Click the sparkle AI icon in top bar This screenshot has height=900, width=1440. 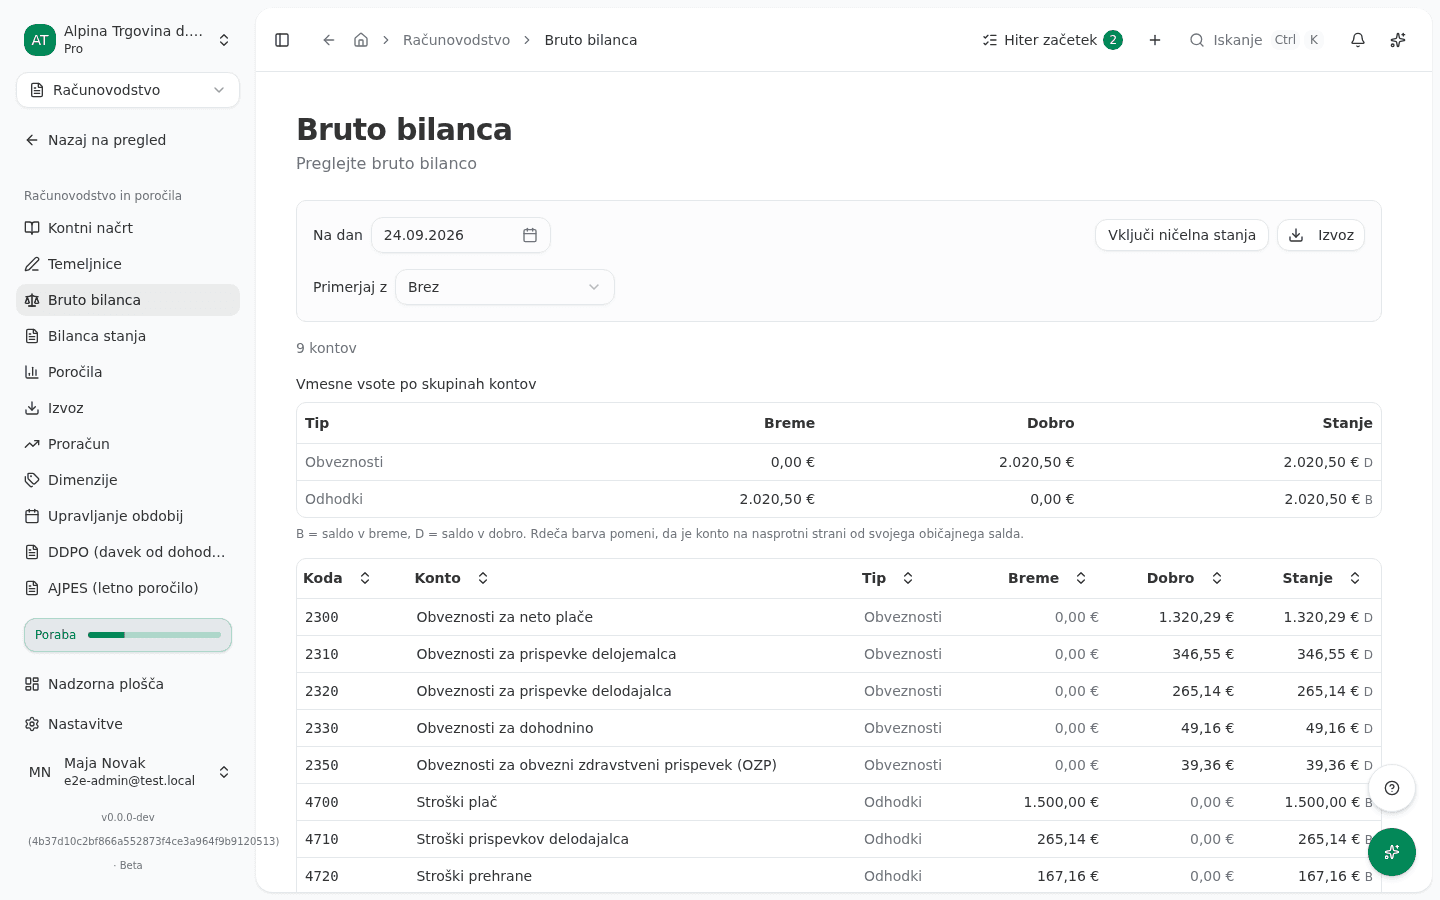1398,40
